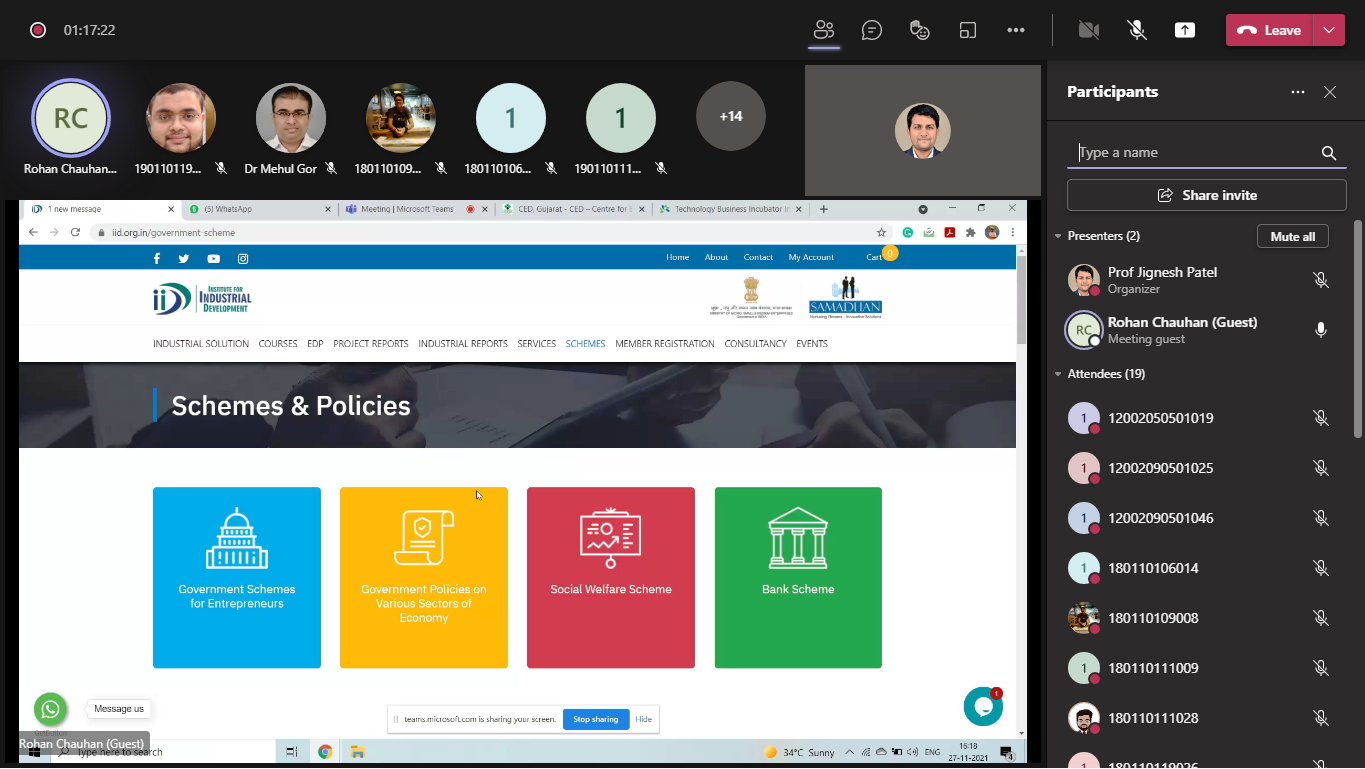The image size is (1365, 769).
Task: Unmute the microphone in meeting toolbar
Action: coord(1137,30)
